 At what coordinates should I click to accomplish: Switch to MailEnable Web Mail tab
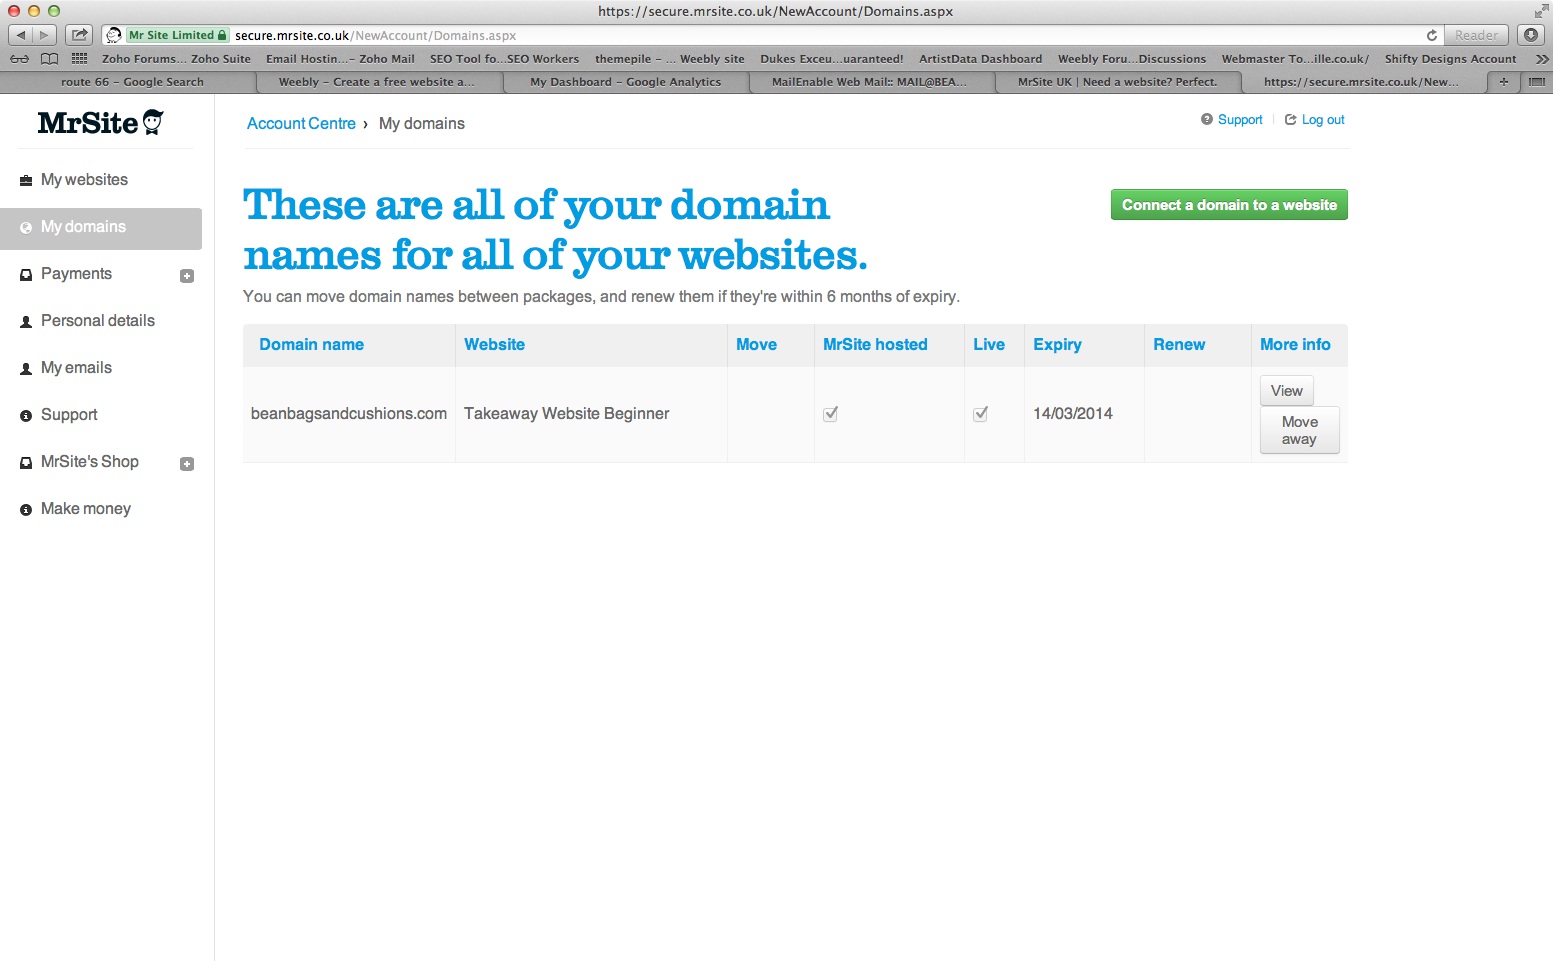869,82
